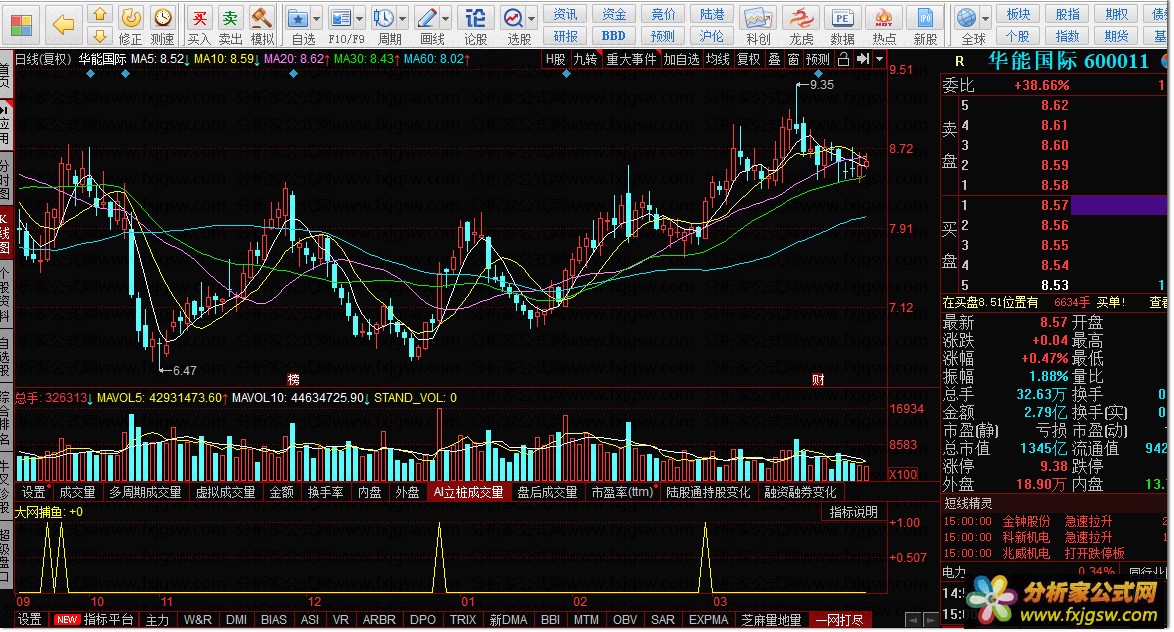This screenshot has width=1174, height=632.
Task: Open 设置 next to 成交量 tab
Action: (x=33, y=492)
